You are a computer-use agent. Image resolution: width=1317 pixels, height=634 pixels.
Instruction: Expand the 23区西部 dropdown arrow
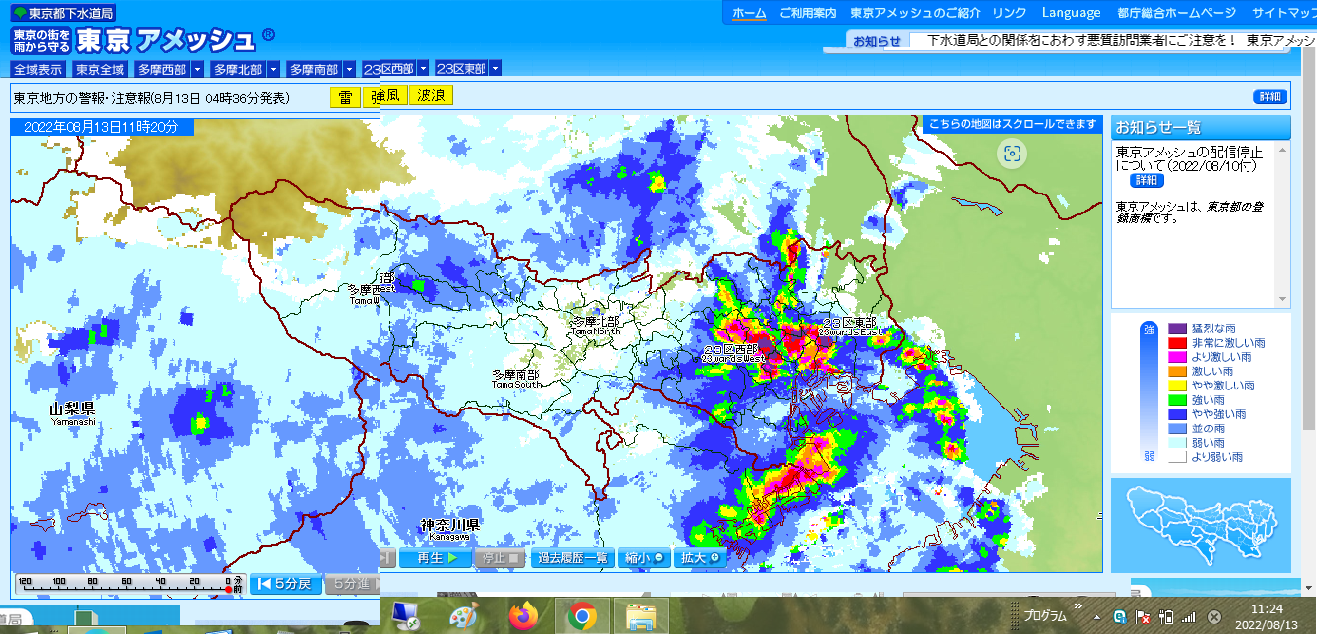pos(424,69)
